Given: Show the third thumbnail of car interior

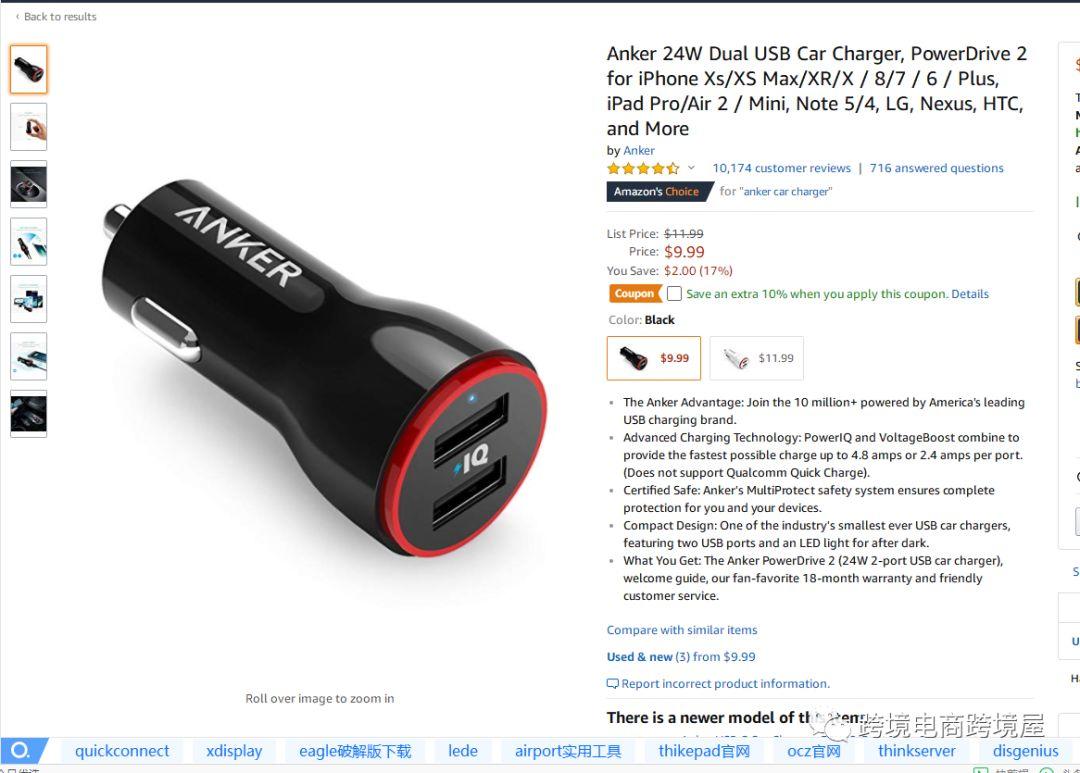Looking at the screenshot, I should pos(28,184).
